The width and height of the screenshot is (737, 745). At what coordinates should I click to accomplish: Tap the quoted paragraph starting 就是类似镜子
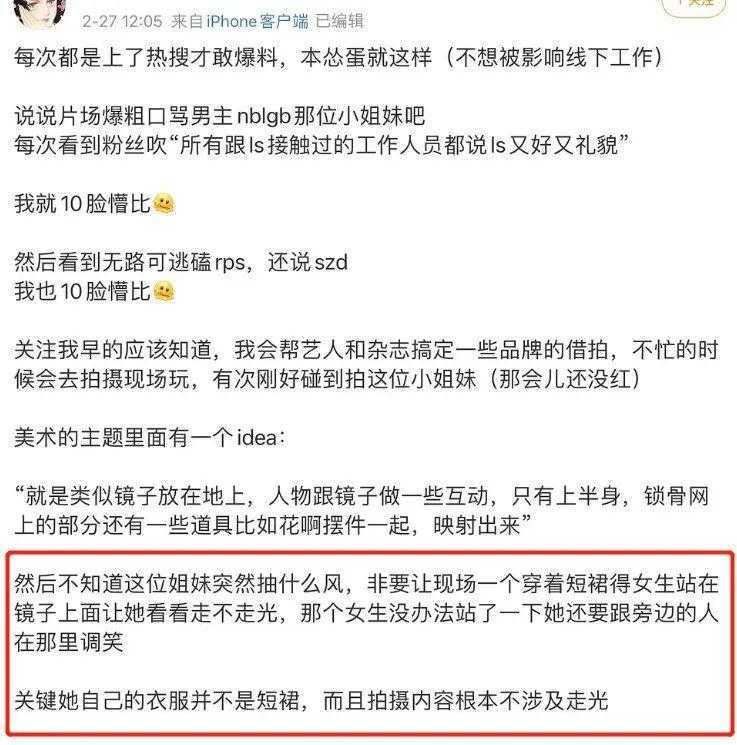[362, 511]
